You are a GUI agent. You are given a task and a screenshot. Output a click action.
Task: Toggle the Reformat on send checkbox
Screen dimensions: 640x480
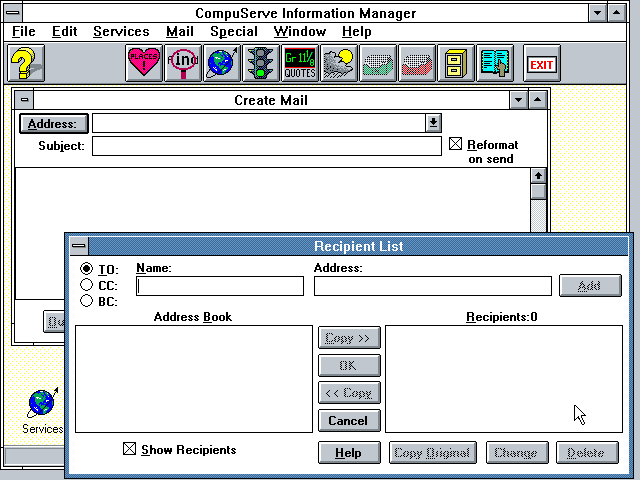tap(456, 144)
